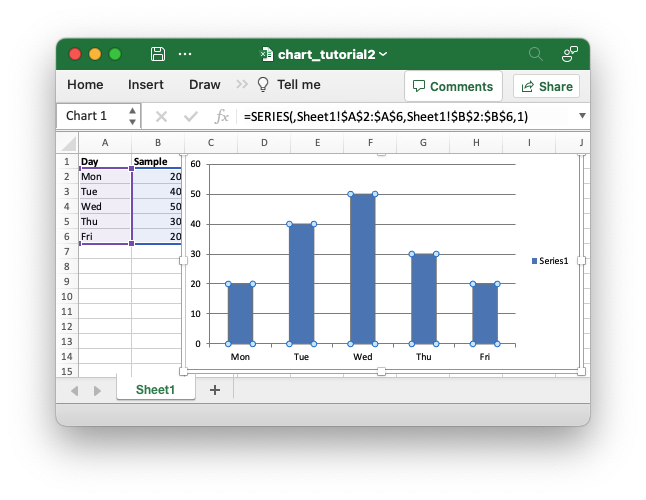646x500 pixels.
Task: Select the Sheet1 worksheet tab
Action: click(155, 390)
